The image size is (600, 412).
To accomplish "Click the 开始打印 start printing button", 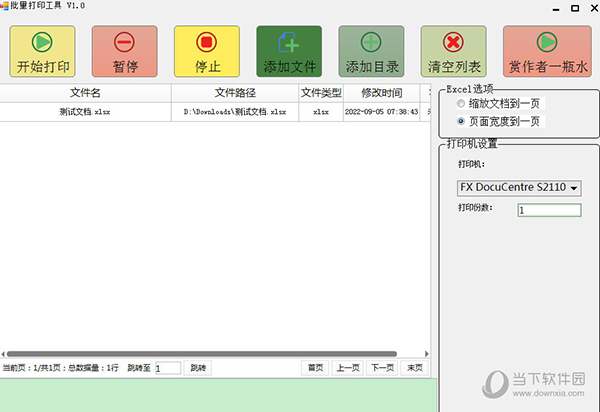I will click(42, 52).
